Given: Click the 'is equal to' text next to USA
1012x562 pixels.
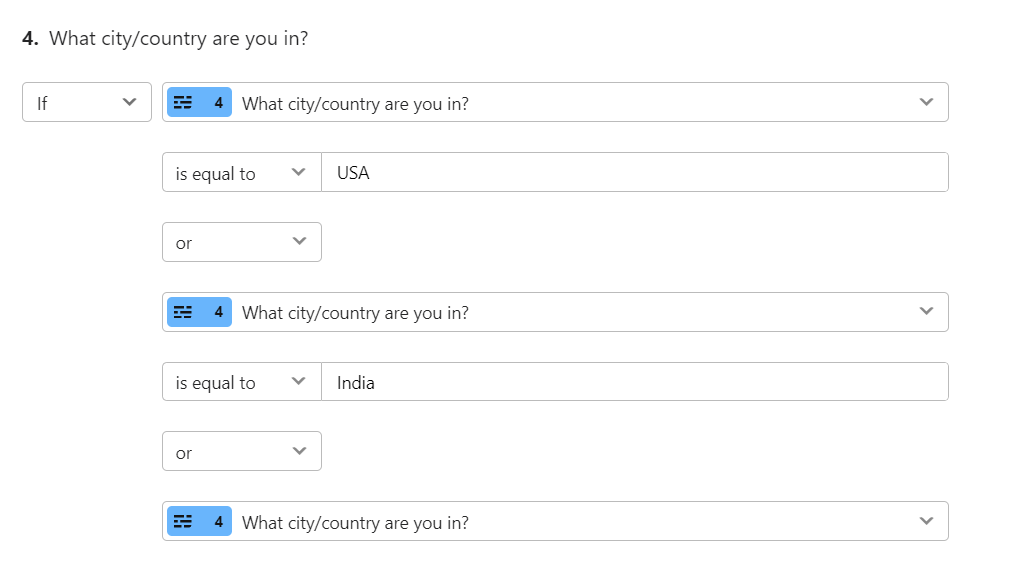Looking at the screenshot, I should tap(216, 174).
